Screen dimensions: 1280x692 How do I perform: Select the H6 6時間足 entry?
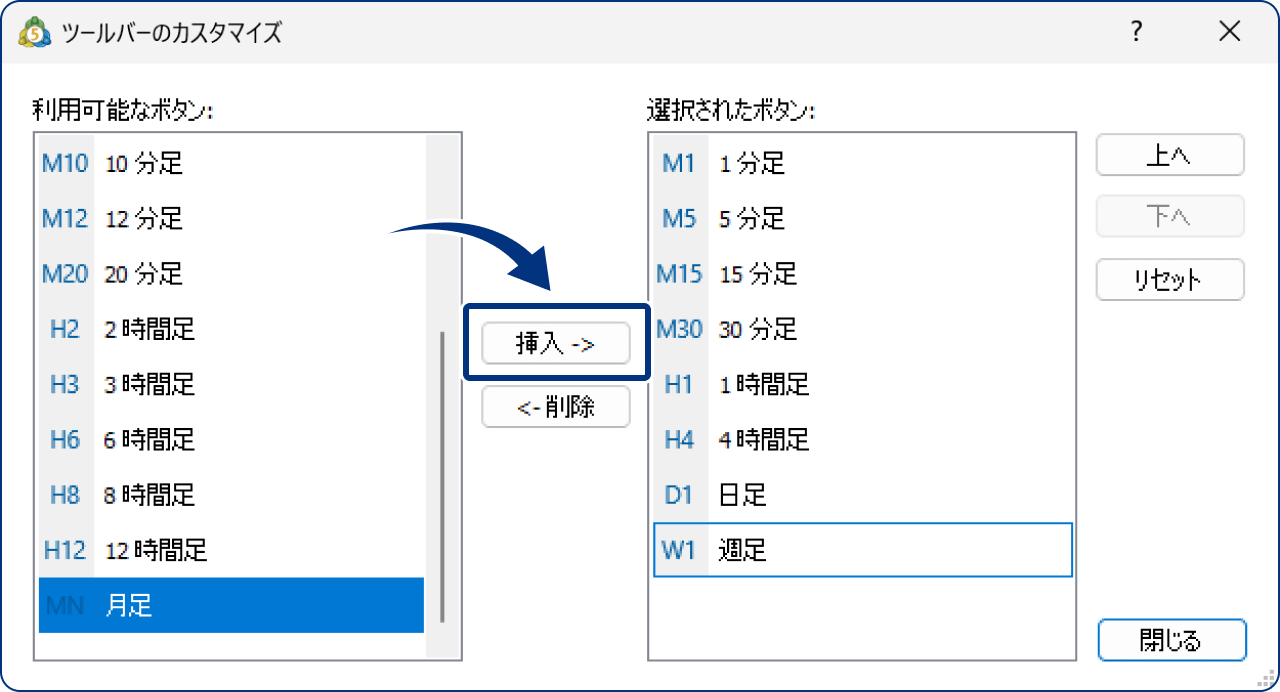point(200,439)
